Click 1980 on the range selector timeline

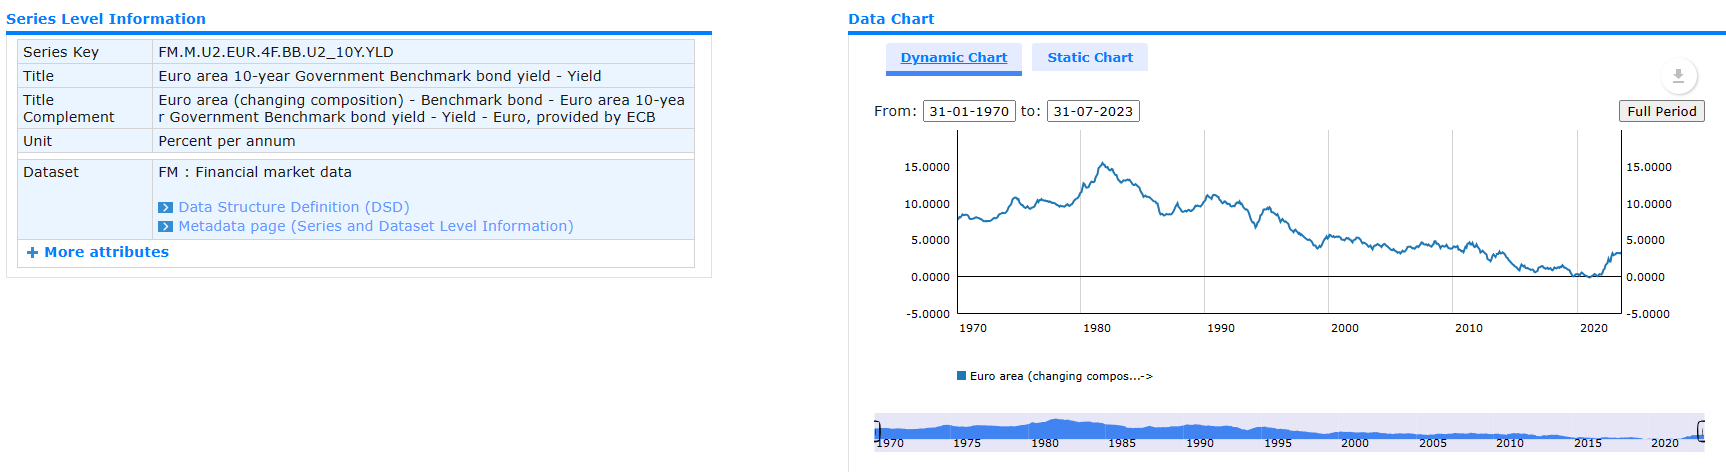click(1045, 443)
